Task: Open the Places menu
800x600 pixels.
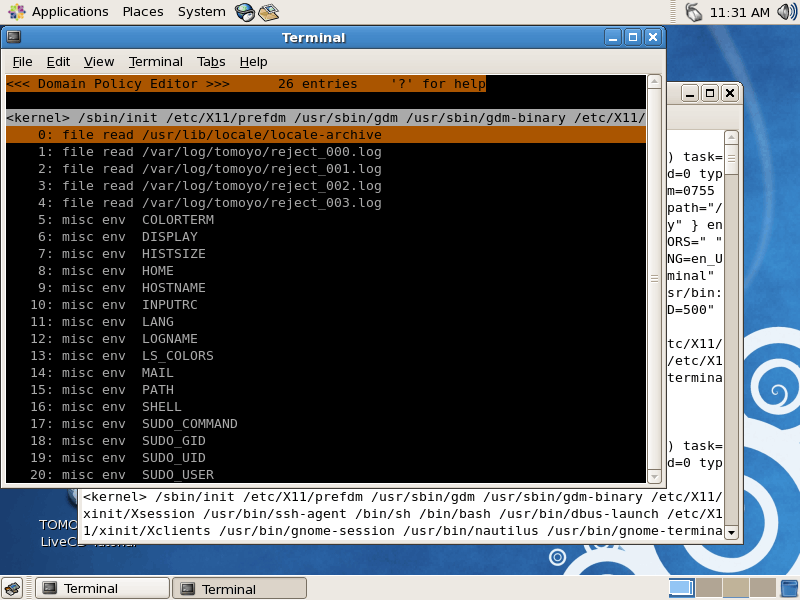Action: click(x=143, y=12)
